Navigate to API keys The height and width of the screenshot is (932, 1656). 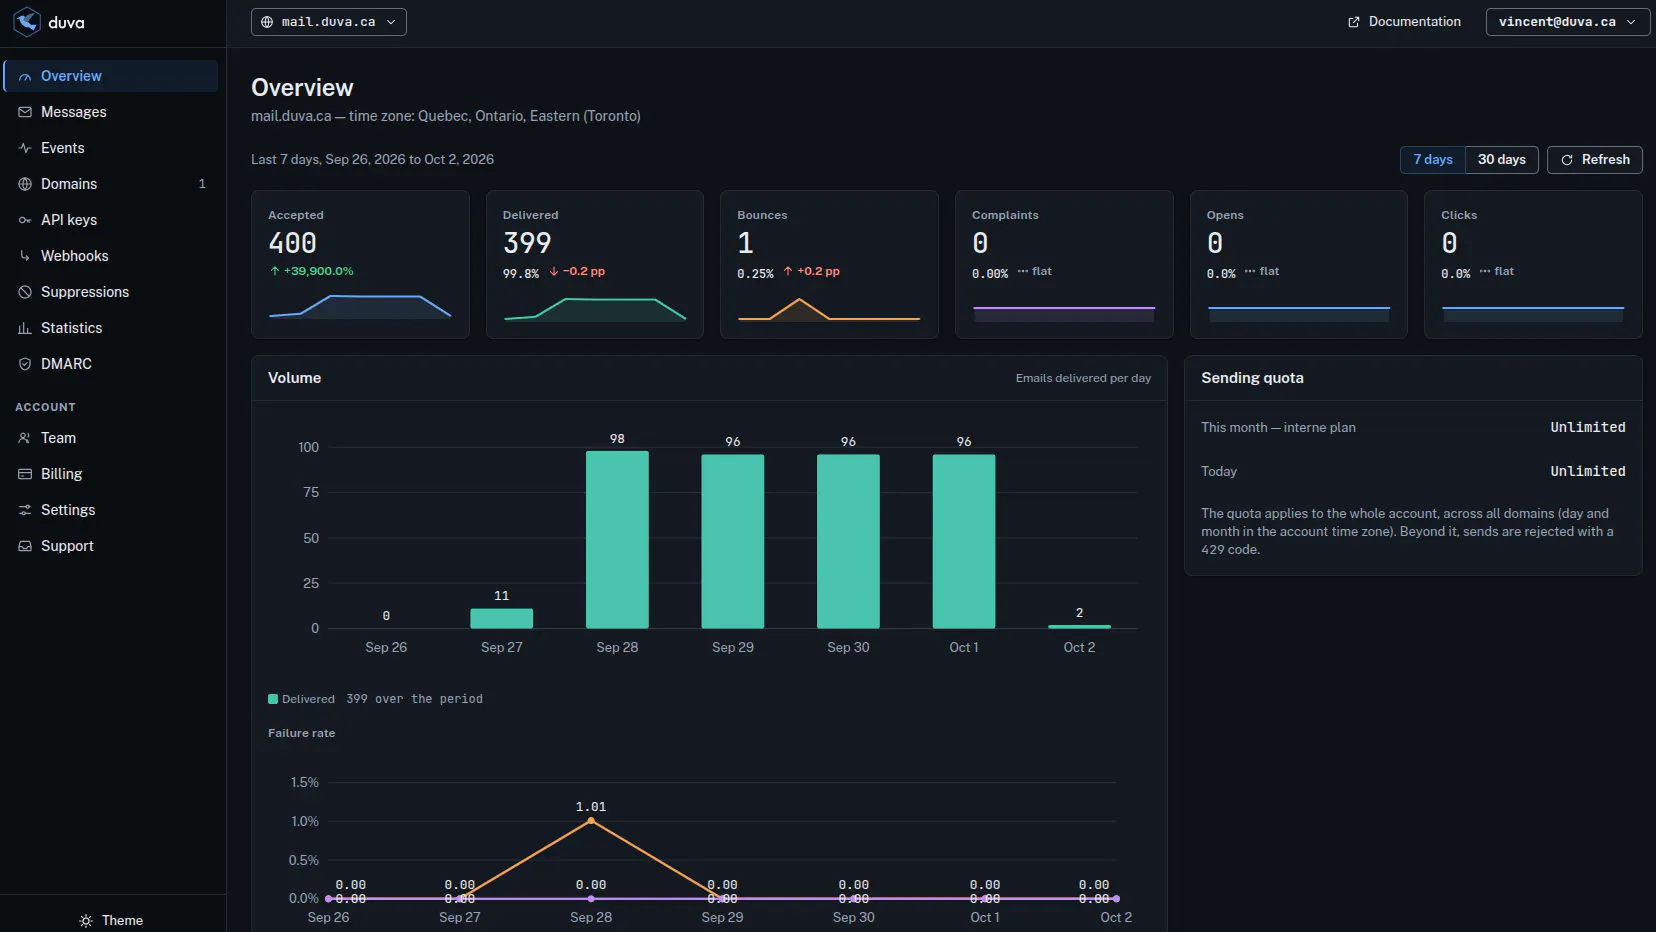(111, 220)
